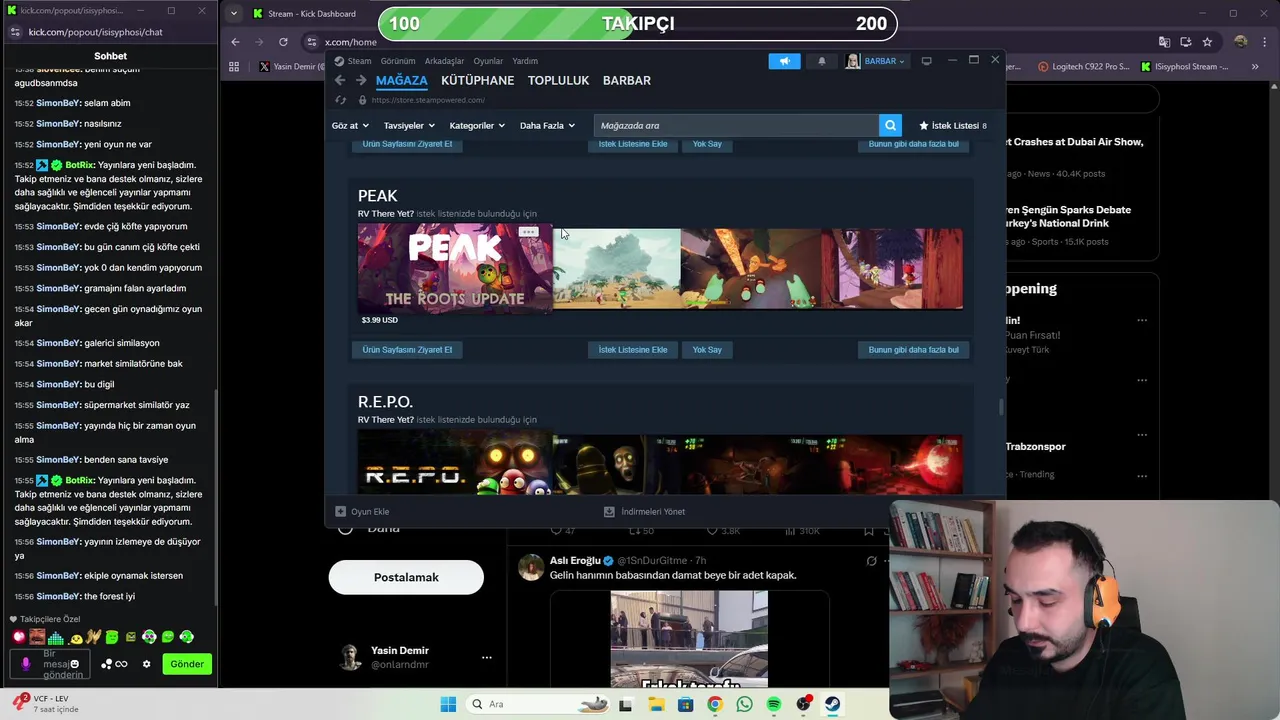Click the purple microphone icon in chat
This screenshot has width=1280, height=720.
click(26, 664)
